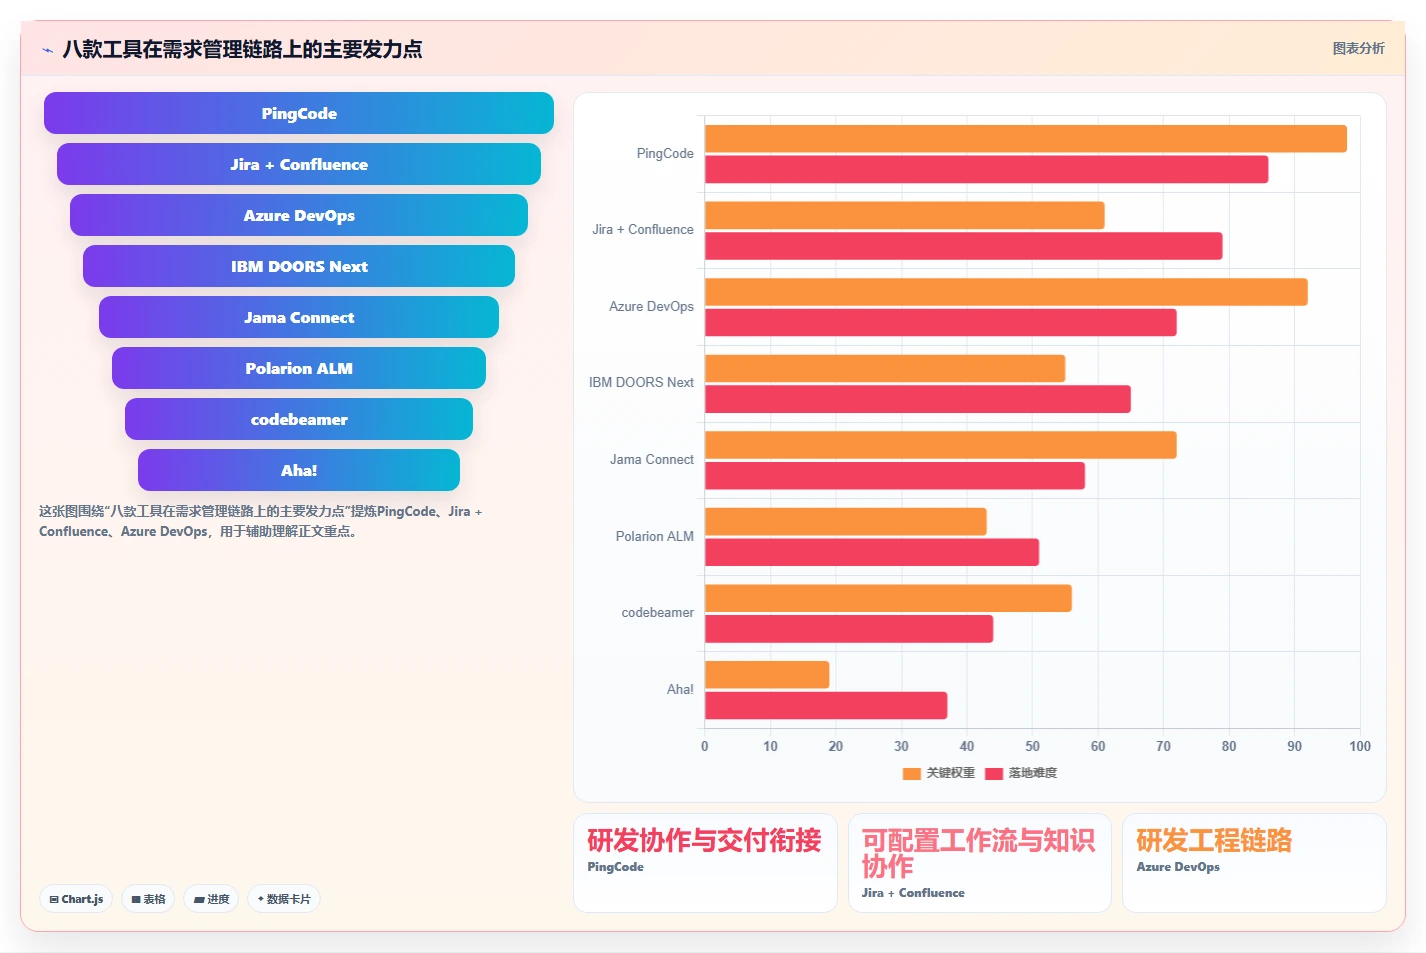Click the x-axis value 50
This screenshot has height=953, width=1426.
1032,746
